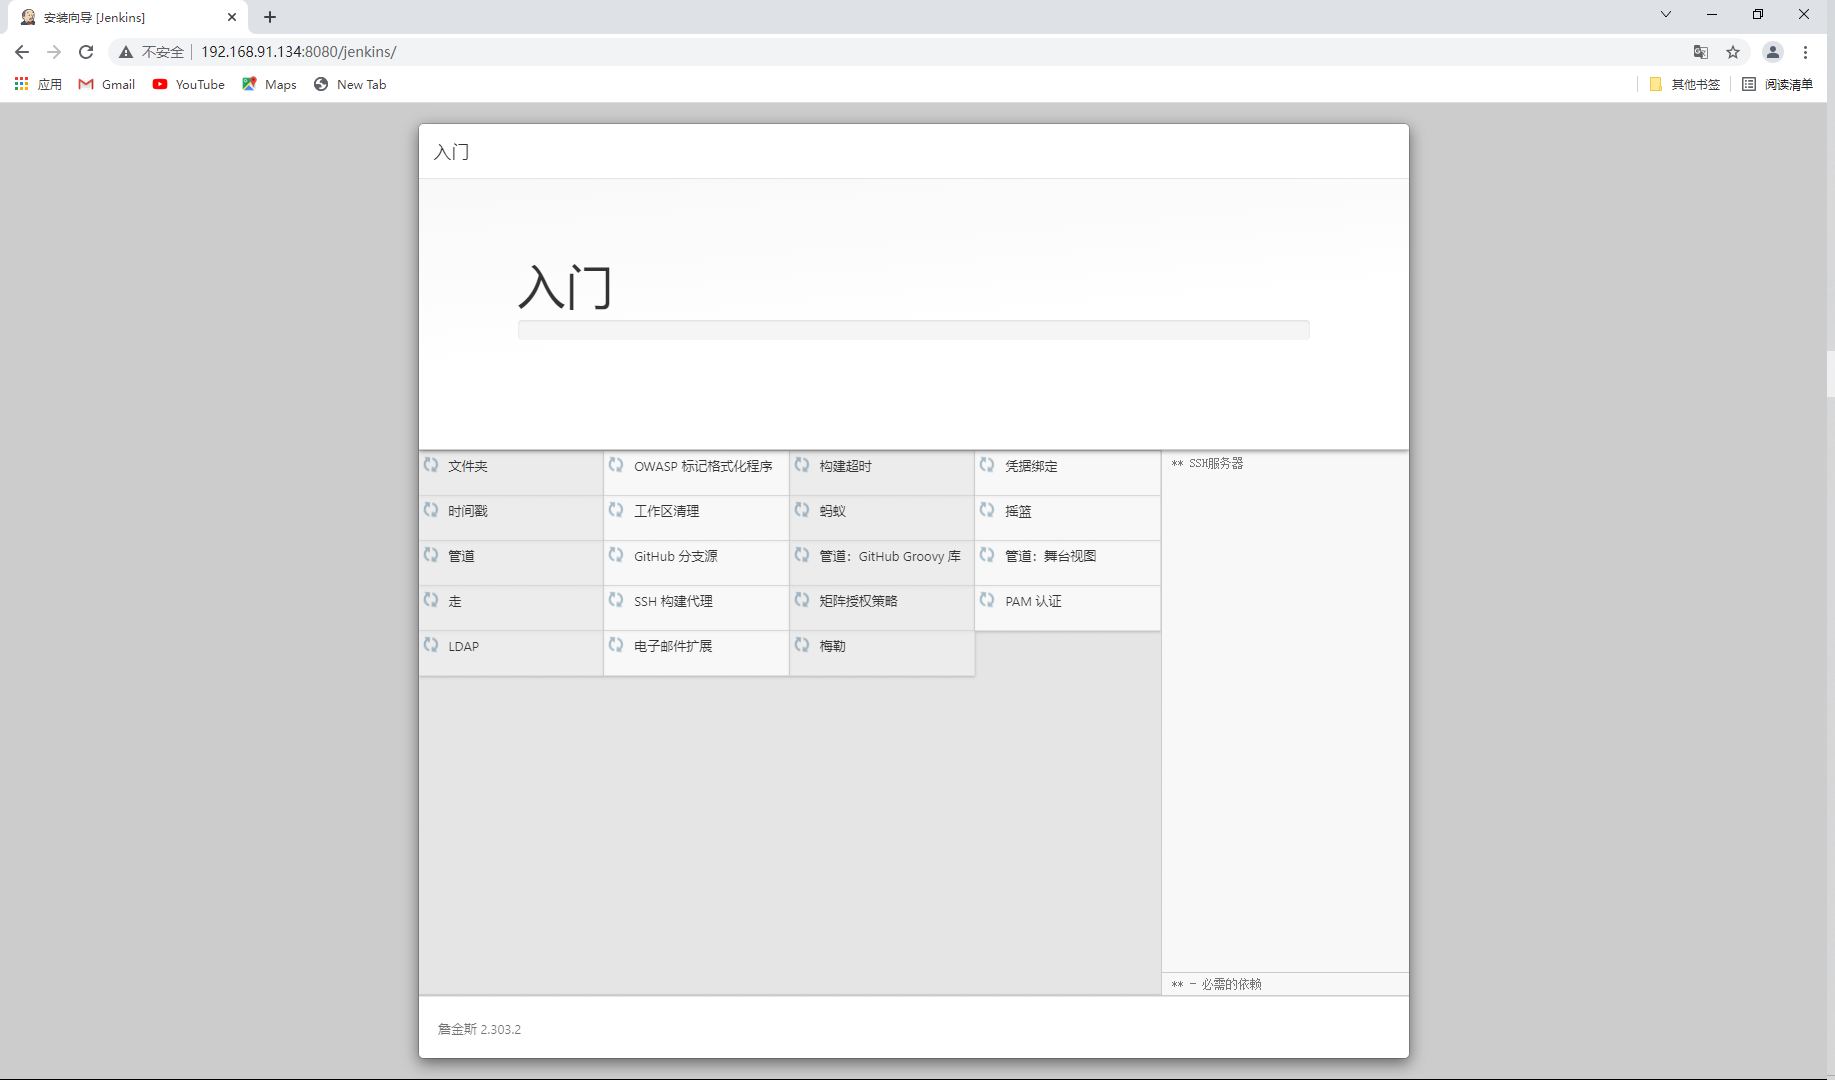The image size is (1835, 1080).
Task: Click the ** - 必需的依赖 legend text
Action: (x=1216, y=984)
